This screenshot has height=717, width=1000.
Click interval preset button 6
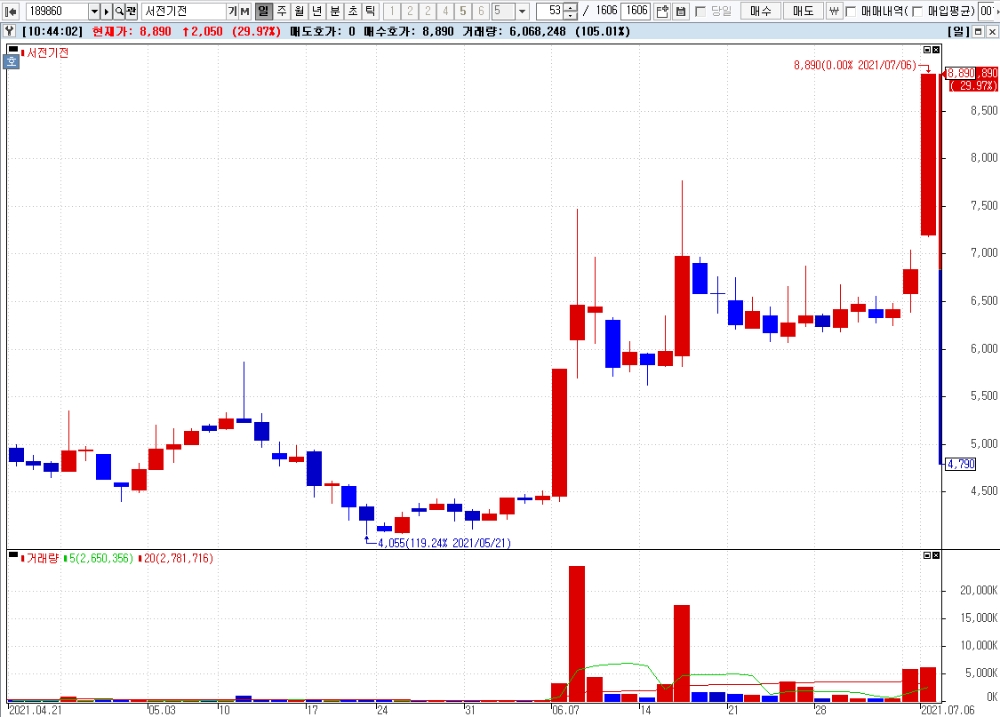[x=481, y=11]
